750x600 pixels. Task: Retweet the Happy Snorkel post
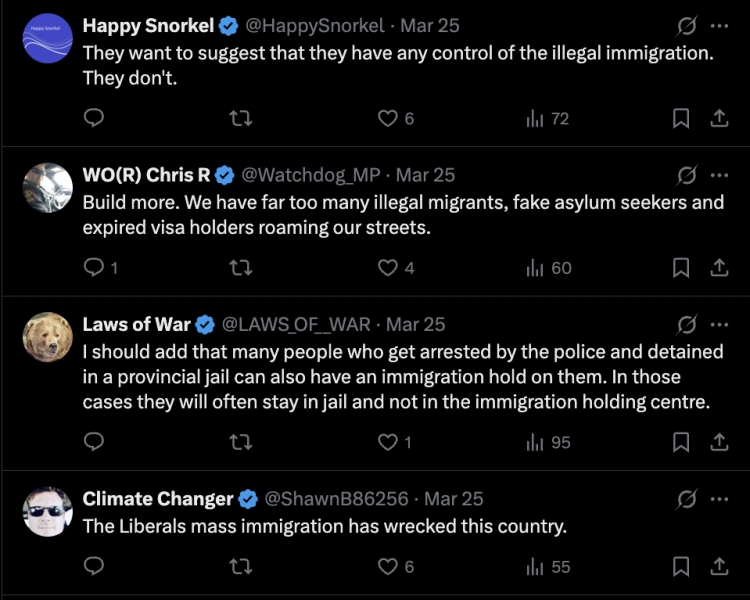(x=240, y=118)
